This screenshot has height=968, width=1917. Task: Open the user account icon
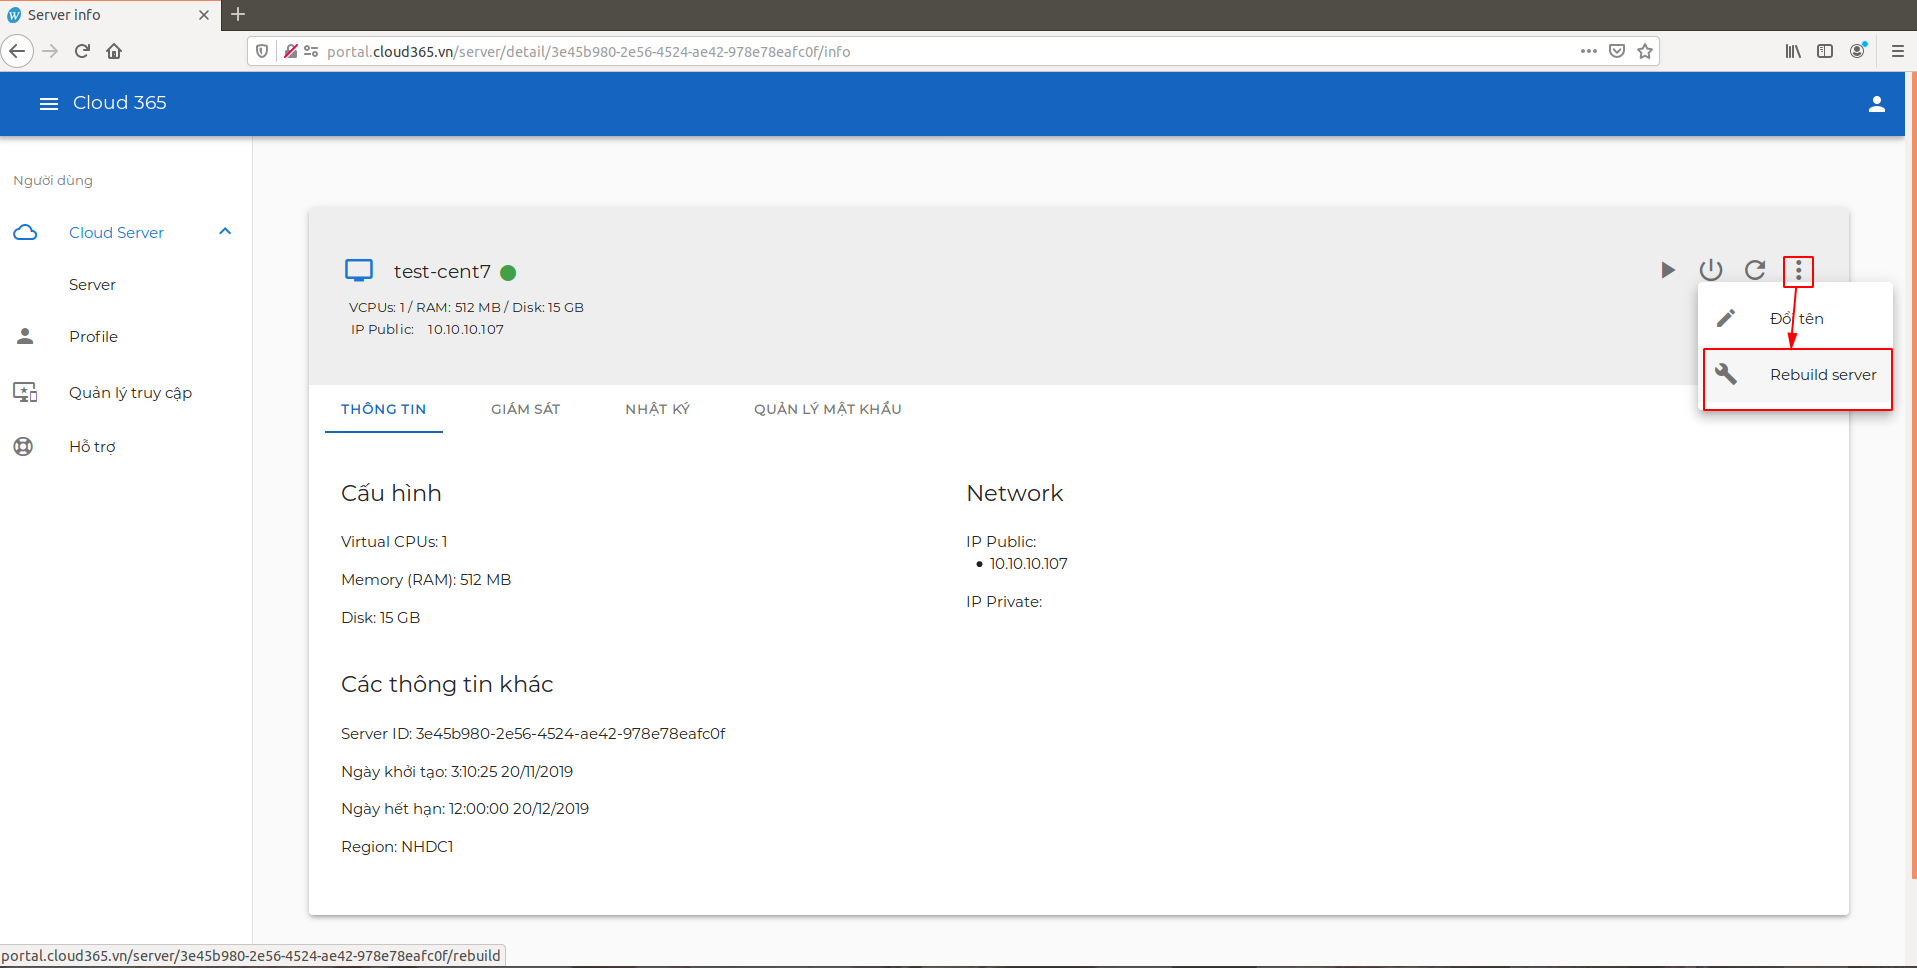(x=1876, y=104)
